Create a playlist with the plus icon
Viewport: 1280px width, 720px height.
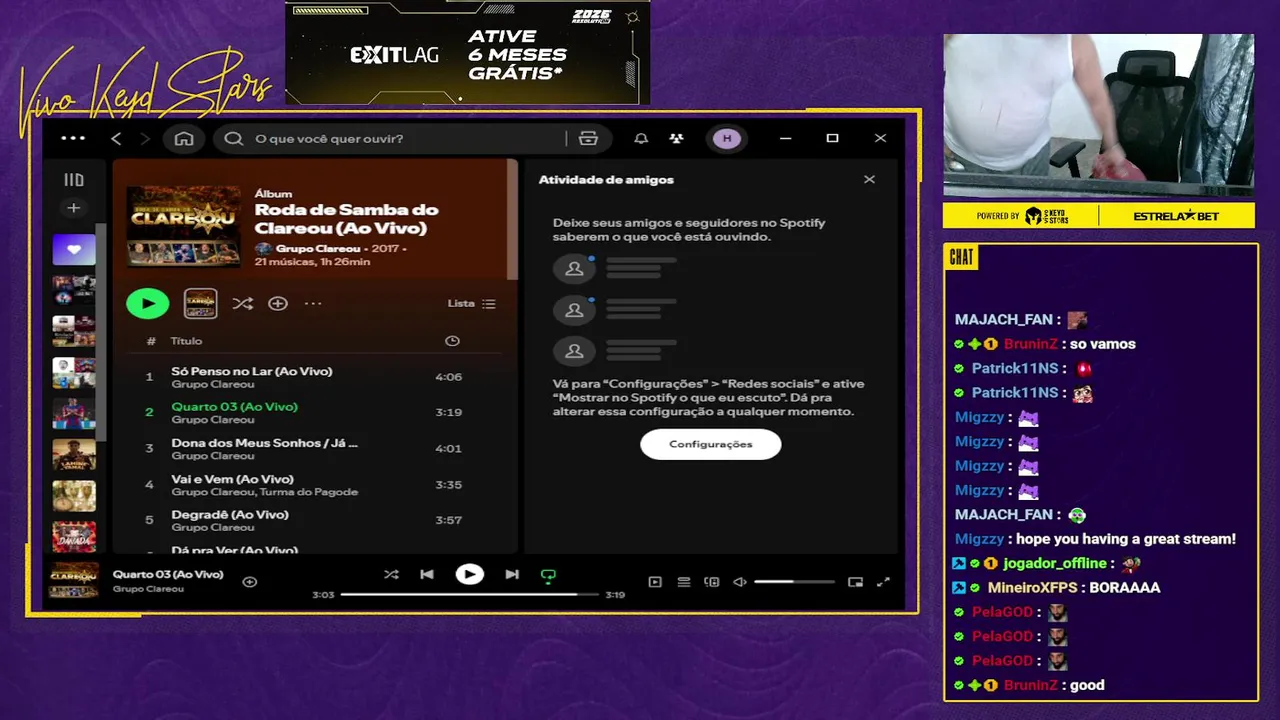pos(74,208)
